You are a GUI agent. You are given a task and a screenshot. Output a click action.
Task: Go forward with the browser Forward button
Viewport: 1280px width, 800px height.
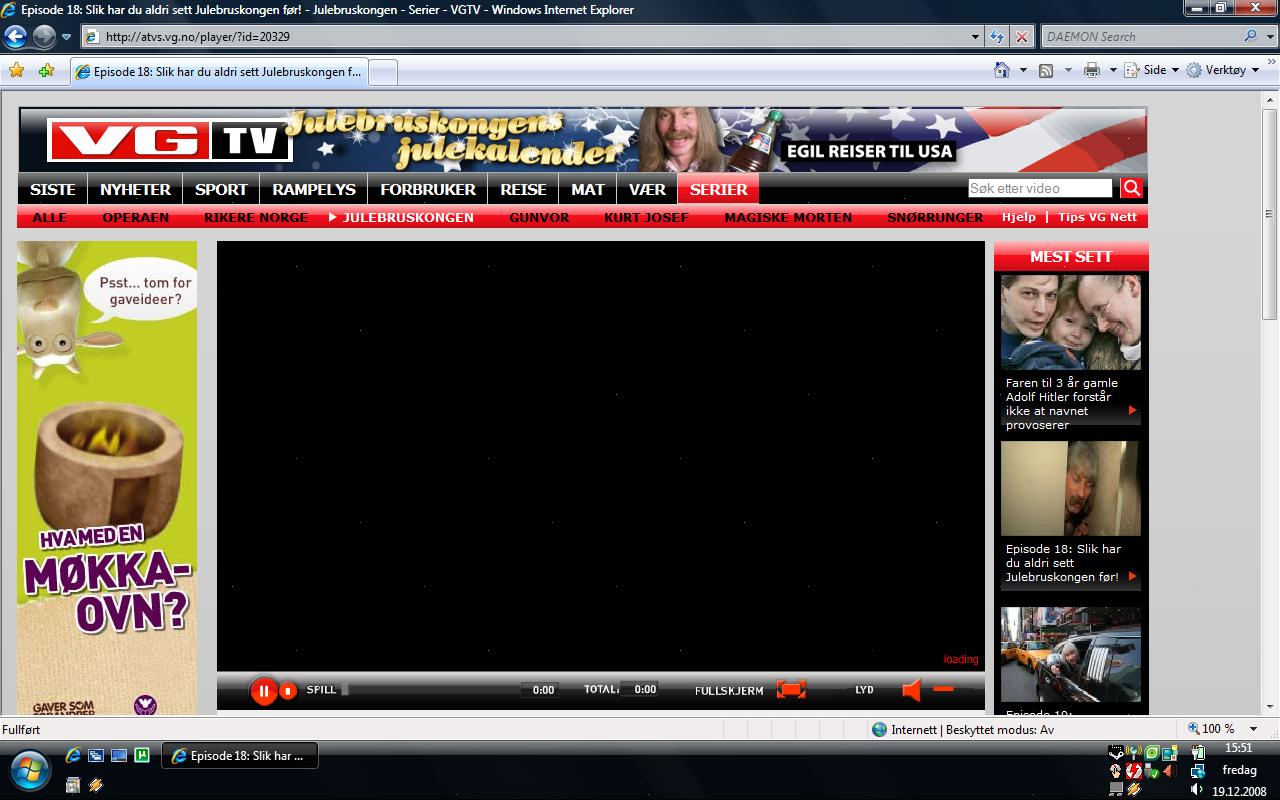44,37
